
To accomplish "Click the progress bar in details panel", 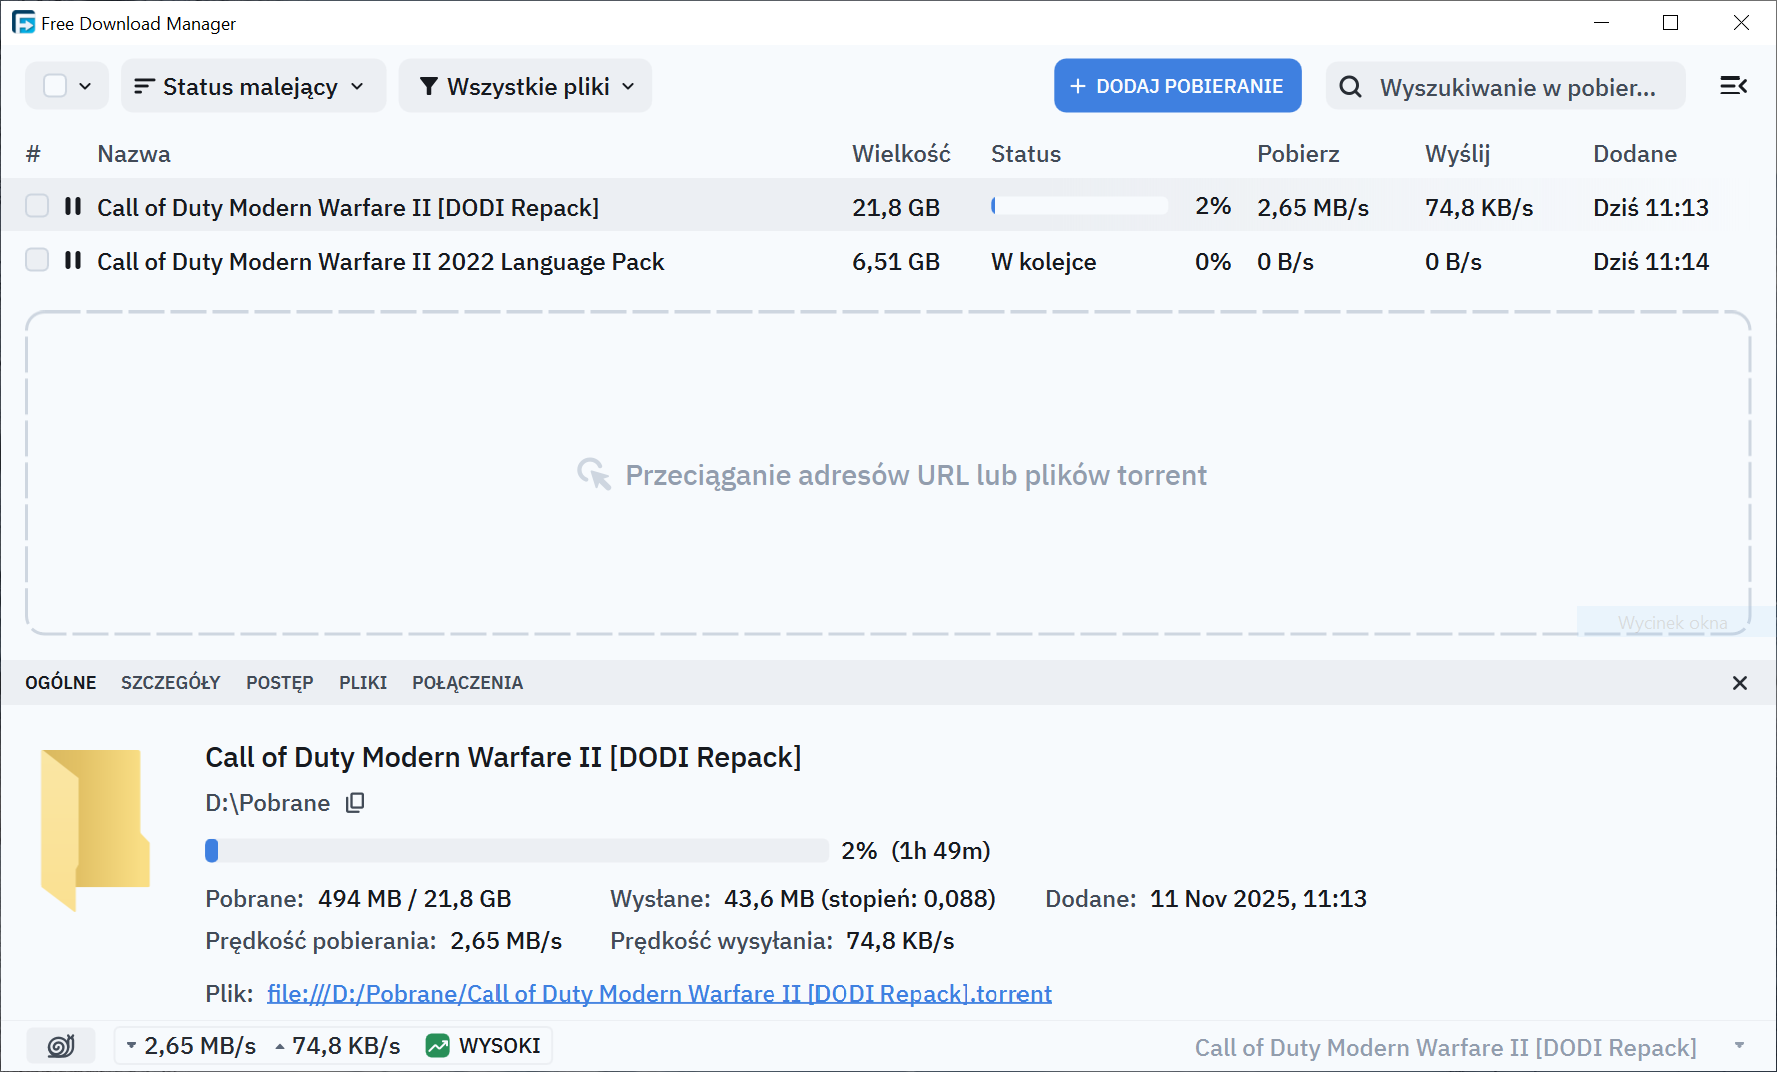I will [516, 851].
